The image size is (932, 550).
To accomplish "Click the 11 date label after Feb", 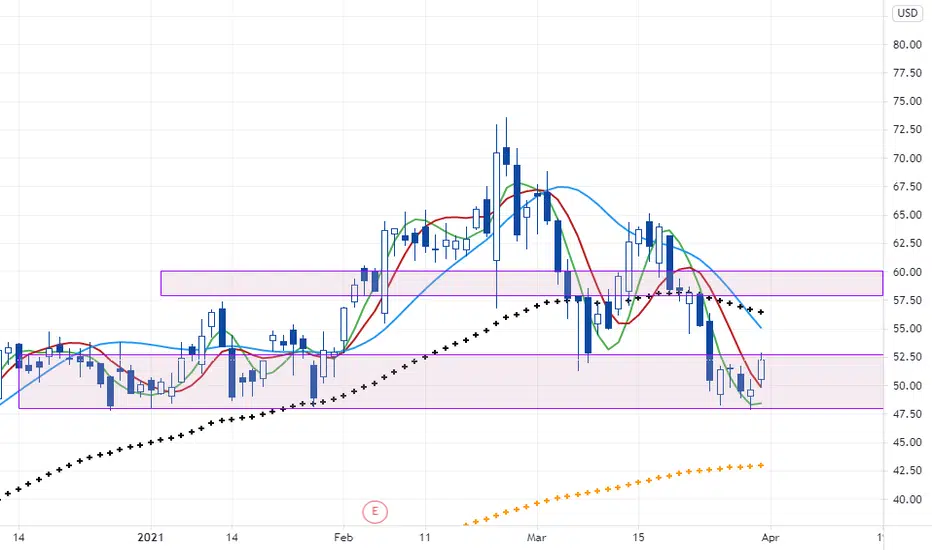I will pos(424,538).
